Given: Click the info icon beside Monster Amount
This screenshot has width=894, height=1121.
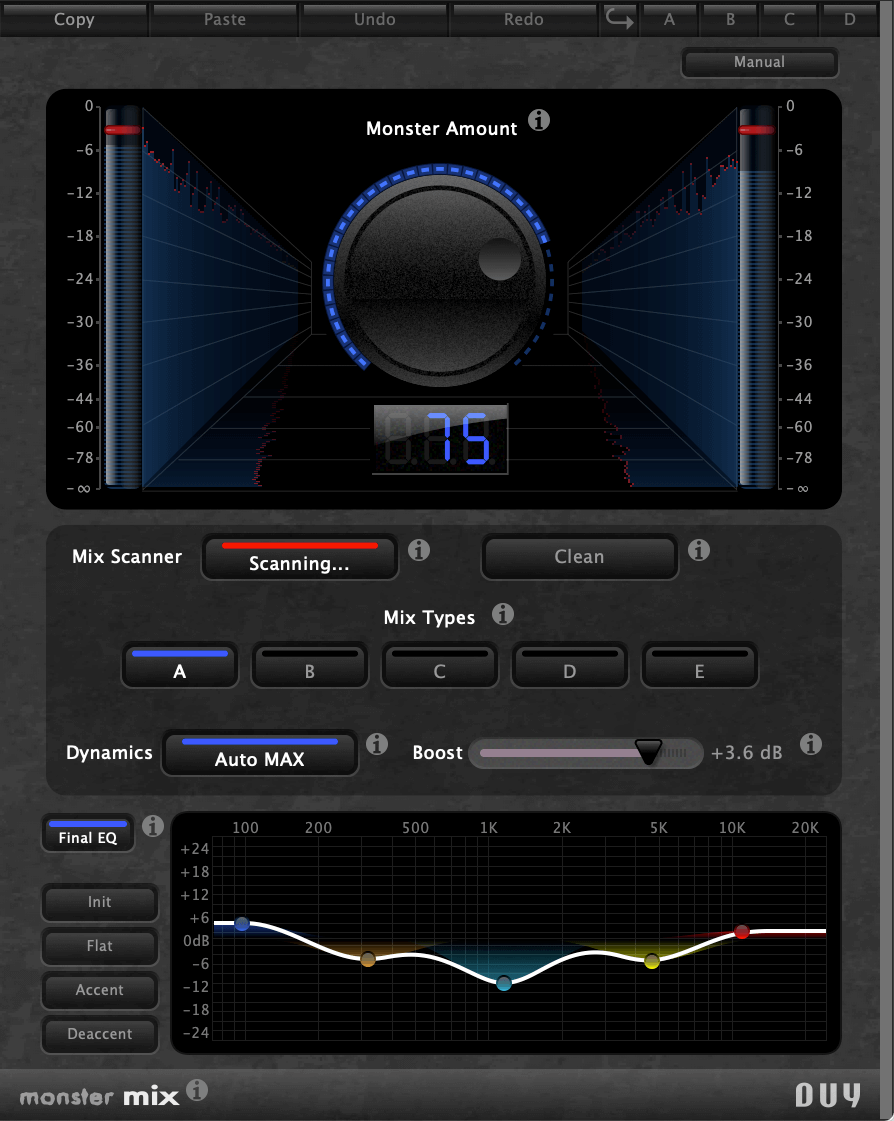Looking at the screenshot, I should 539,121.
